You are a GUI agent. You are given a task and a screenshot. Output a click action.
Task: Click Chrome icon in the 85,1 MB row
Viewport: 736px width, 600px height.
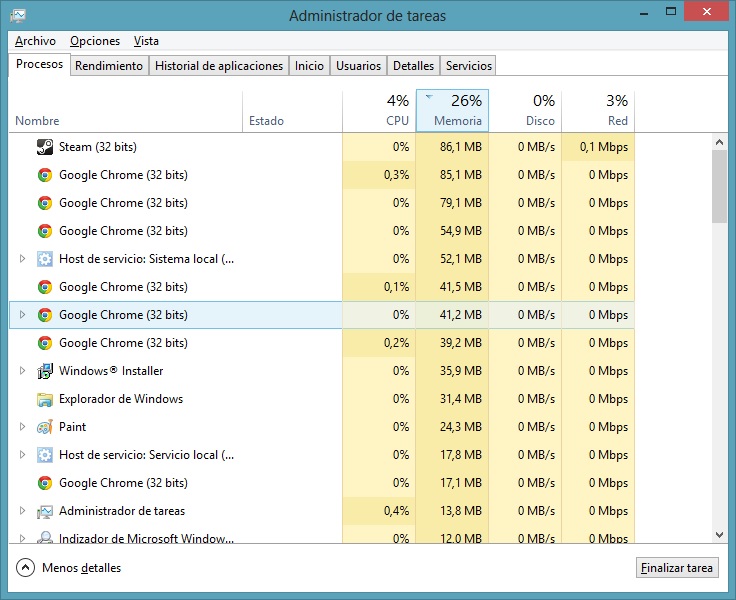pyautogui.click(x=45, y=175)
